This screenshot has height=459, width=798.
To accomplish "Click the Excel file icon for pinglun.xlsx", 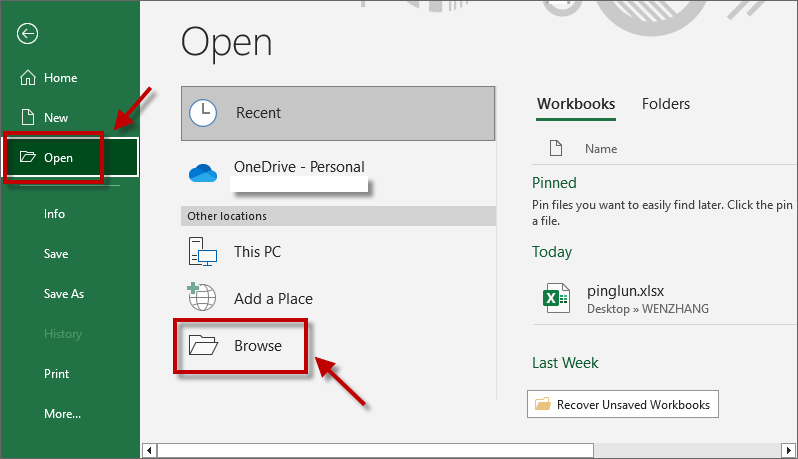I will (556, 298).
